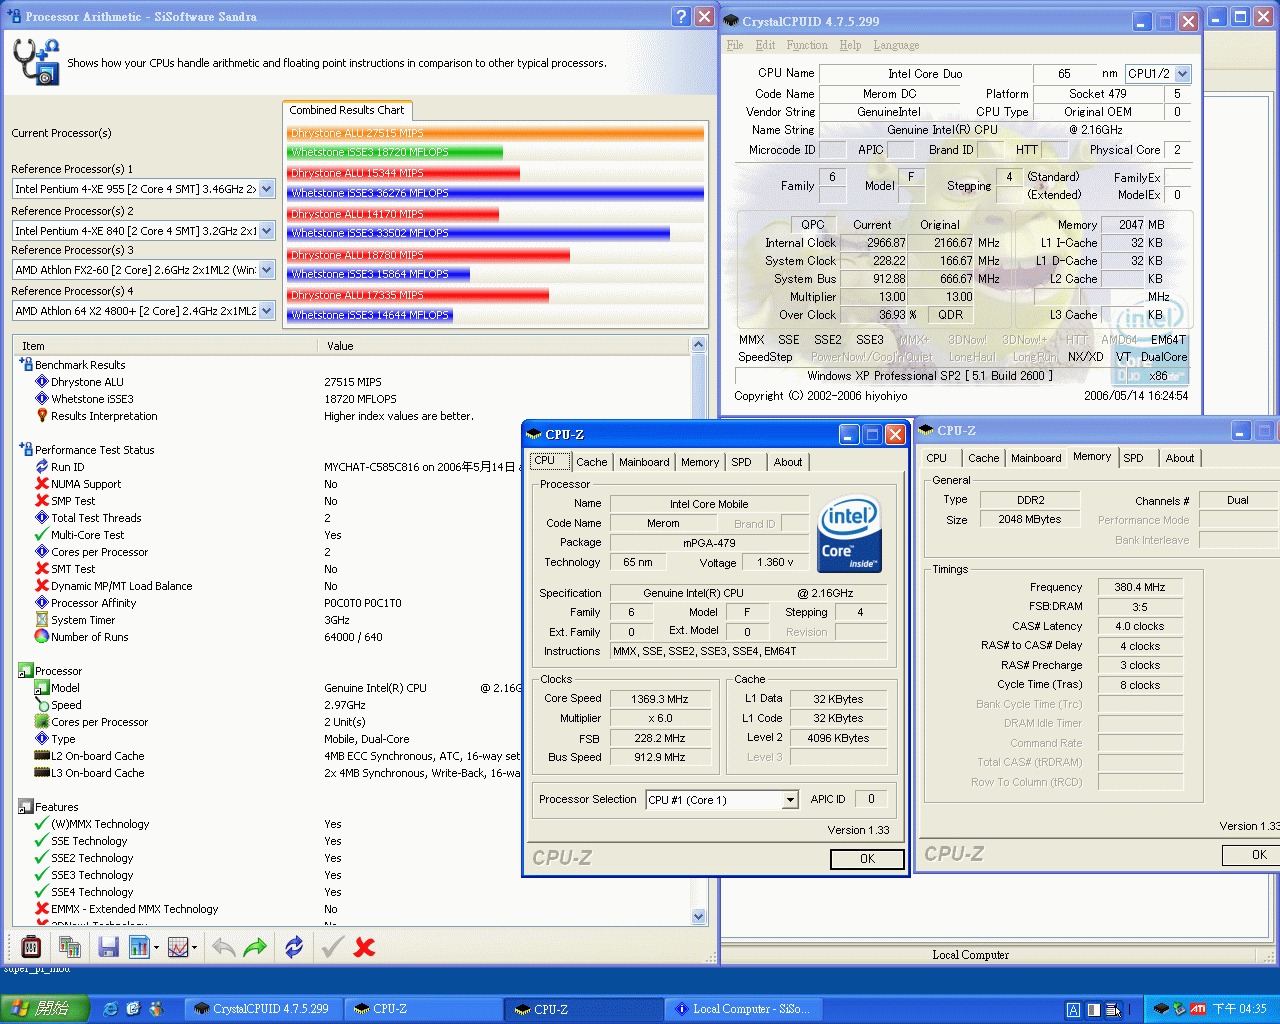Switch to Memory tab in front CPU-Z

pyautogui.click(x=700, y=462)
